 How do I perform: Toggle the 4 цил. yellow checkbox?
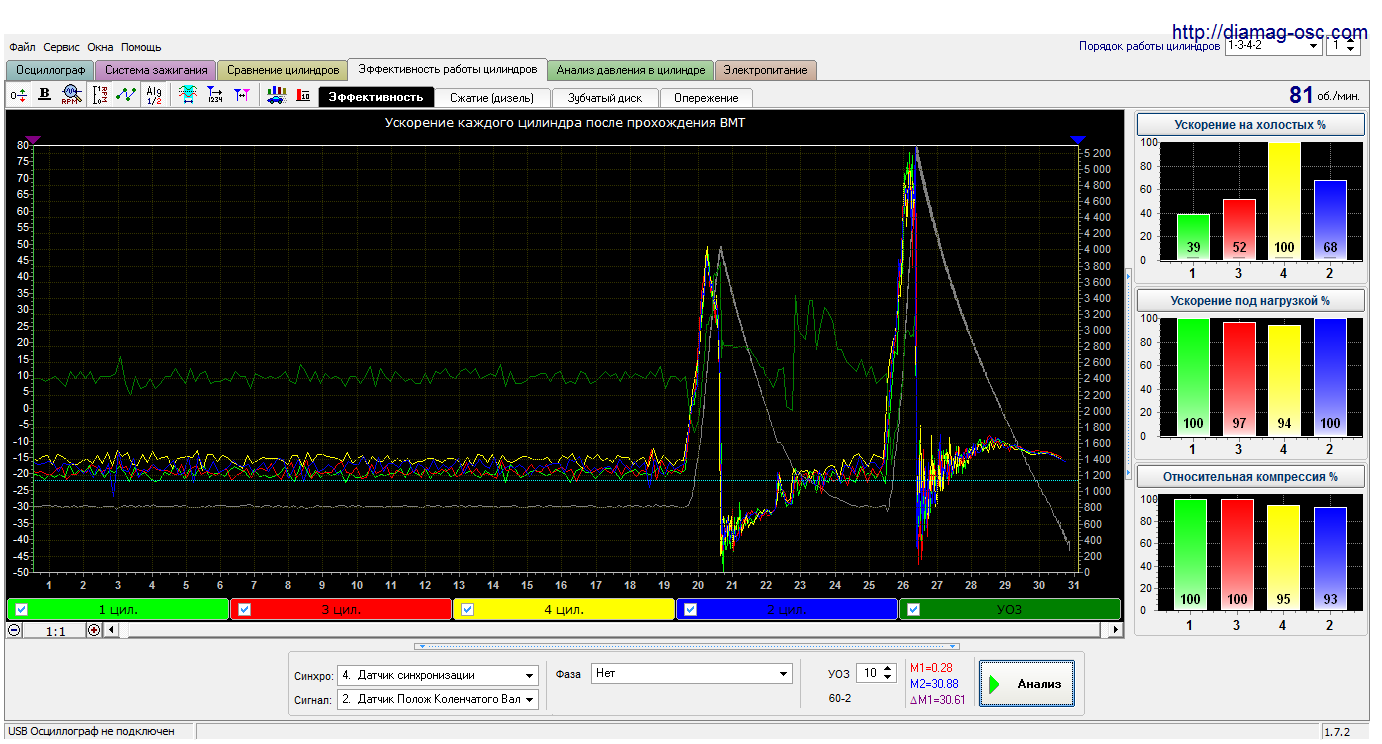468,609
